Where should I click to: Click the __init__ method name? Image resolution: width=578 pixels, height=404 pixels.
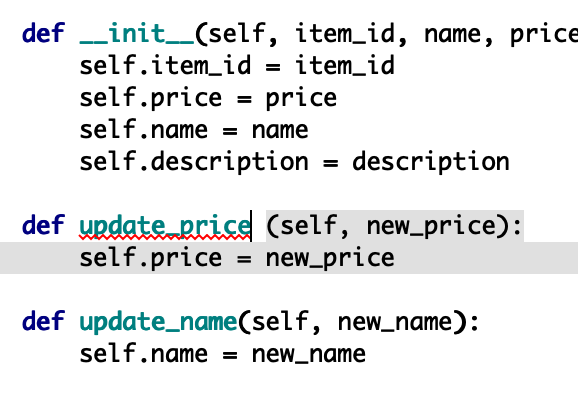coord(137,34)
